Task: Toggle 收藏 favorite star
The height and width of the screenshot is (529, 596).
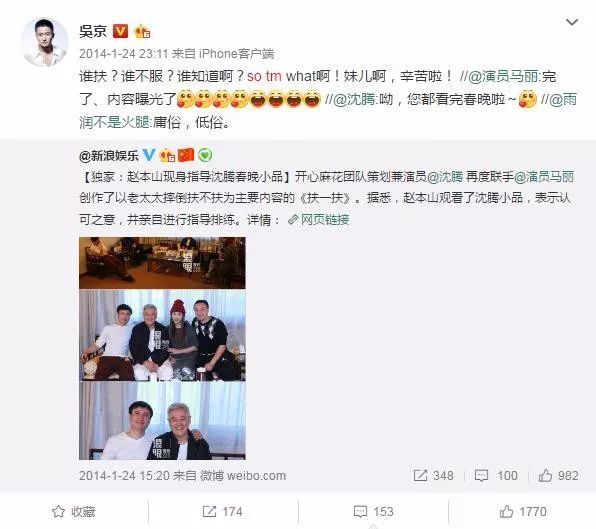Action: point(74,512)
